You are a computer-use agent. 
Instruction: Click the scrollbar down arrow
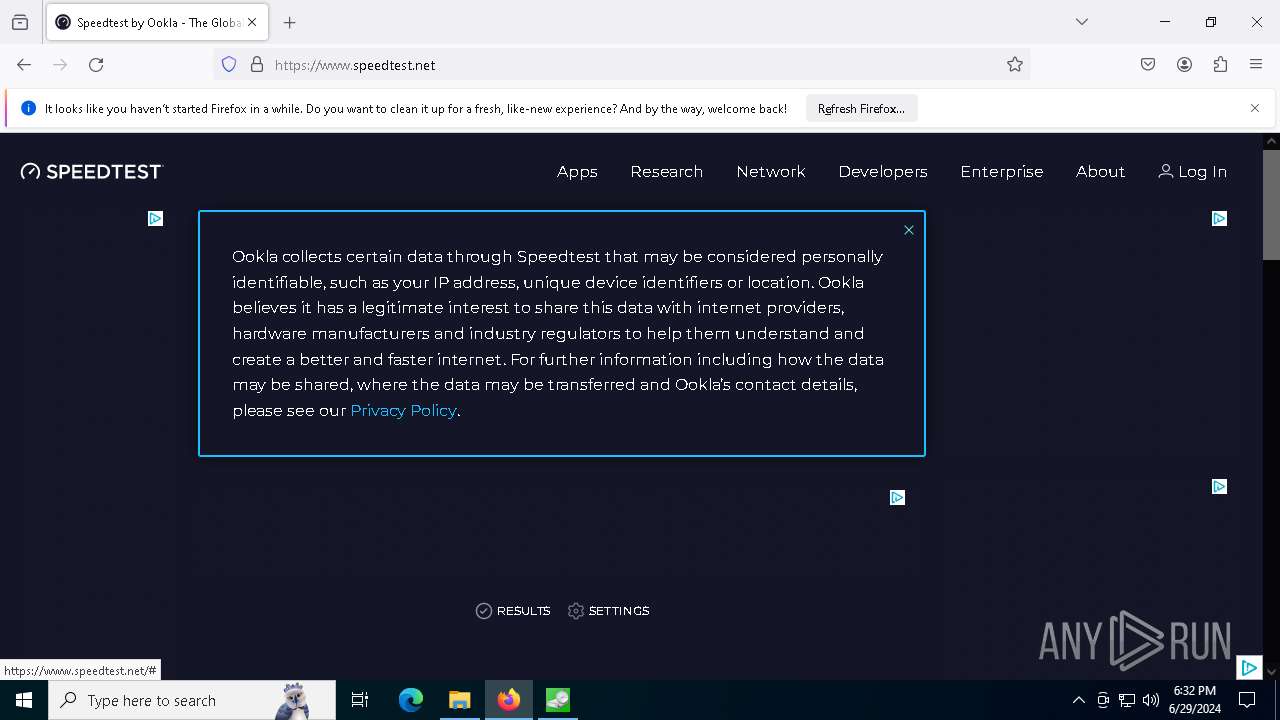pos(1271,671)
